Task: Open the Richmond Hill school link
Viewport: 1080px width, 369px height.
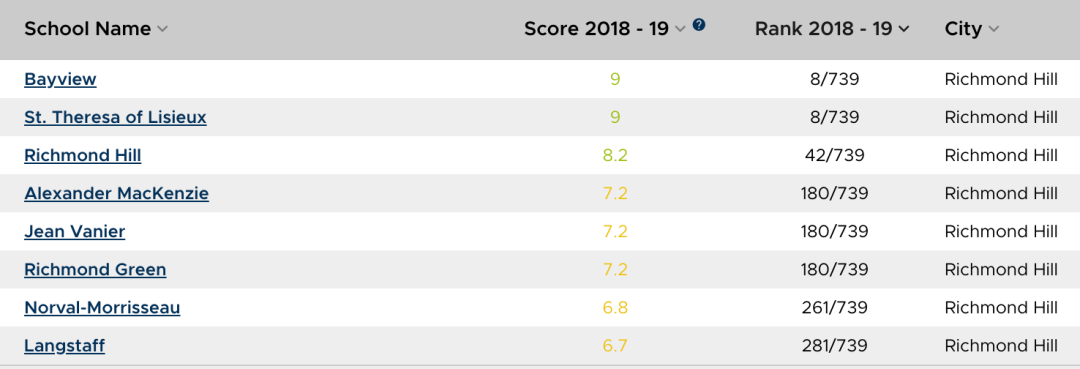Action: (x=83, y=156)
